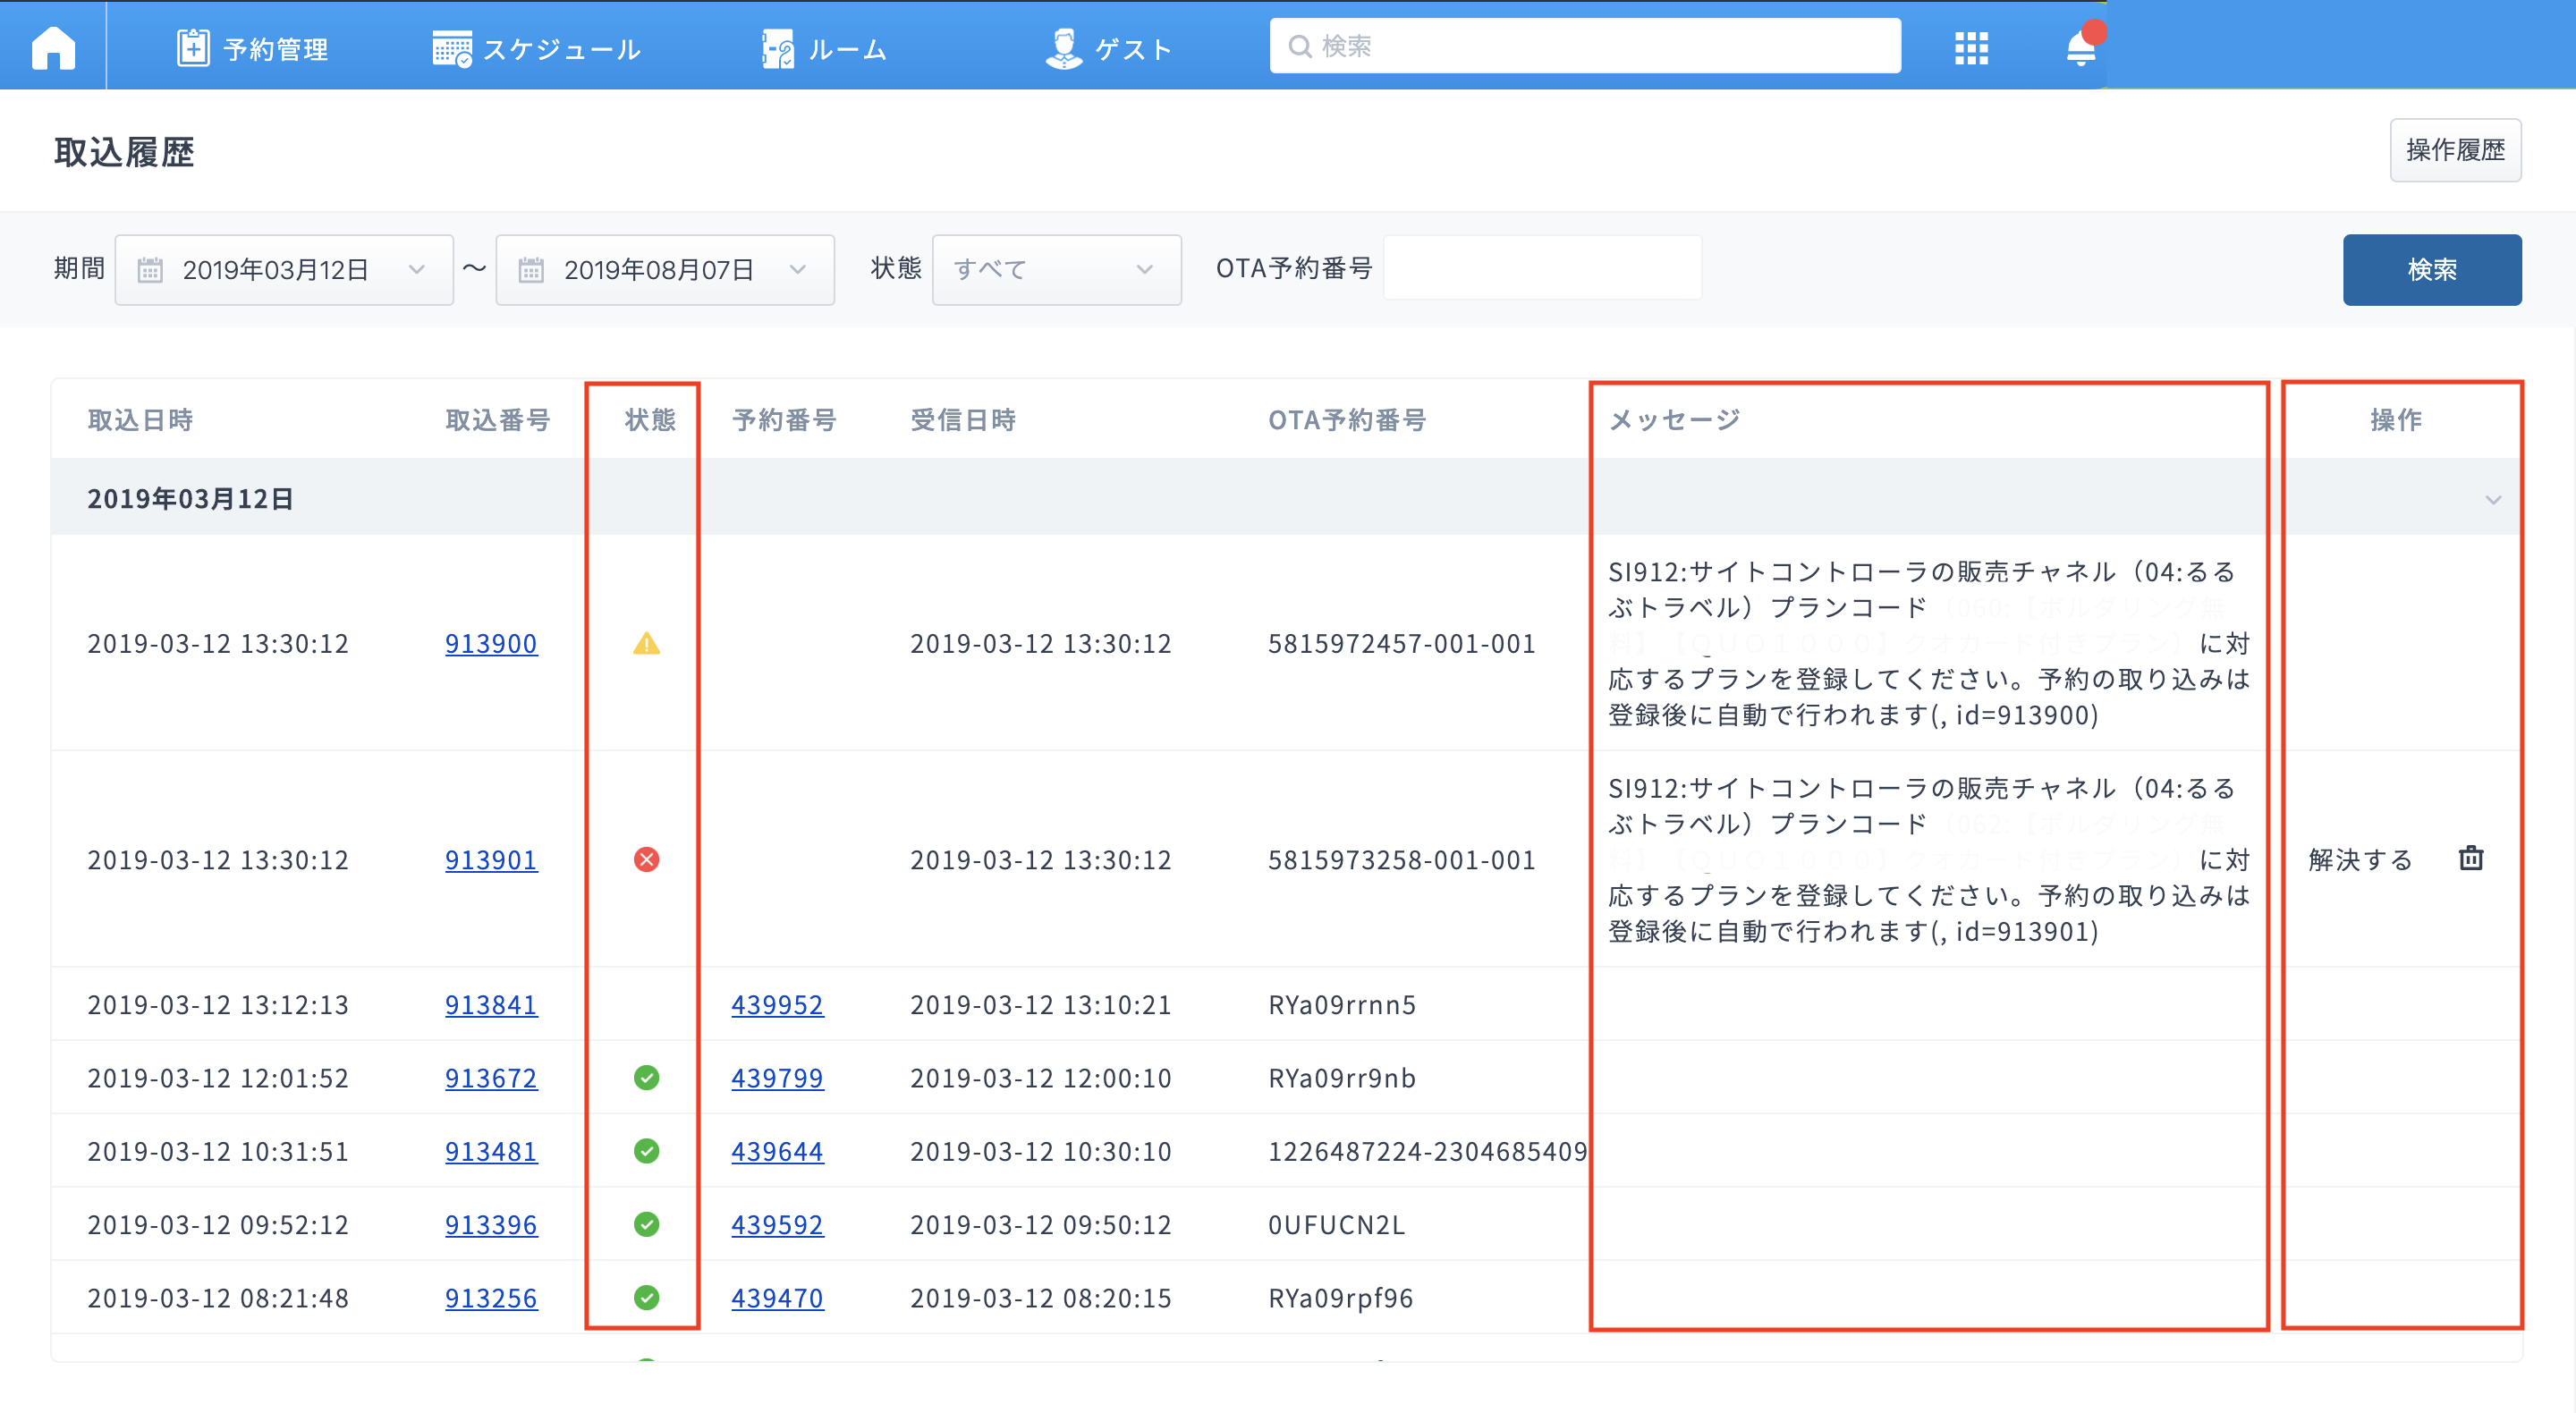2576x1413 pixels.
Task: Click the red error icon for 913901
Action: click(x=646, y=859)
